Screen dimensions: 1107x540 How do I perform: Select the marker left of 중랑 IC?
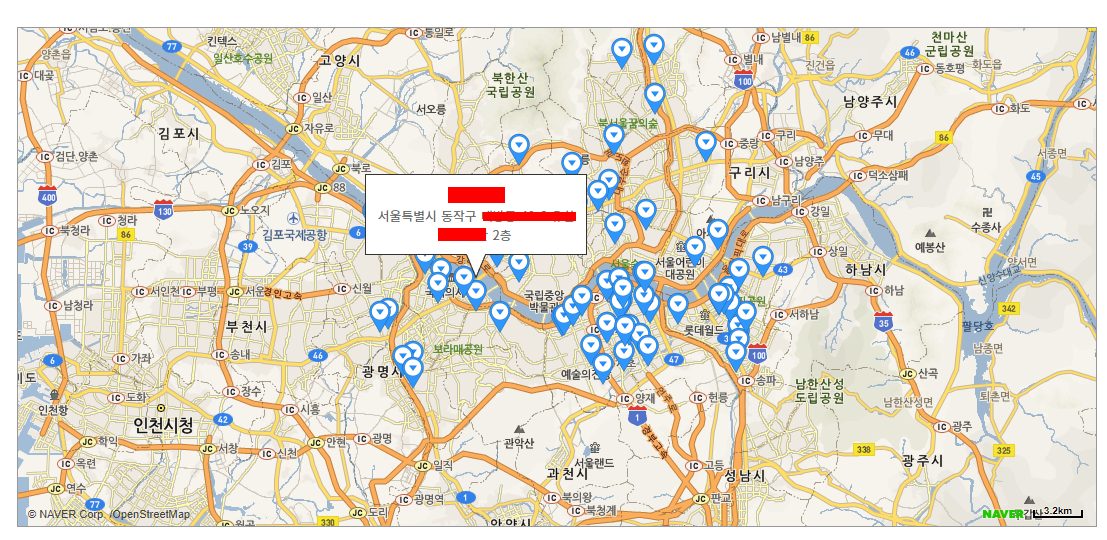(x=705, y=144)
